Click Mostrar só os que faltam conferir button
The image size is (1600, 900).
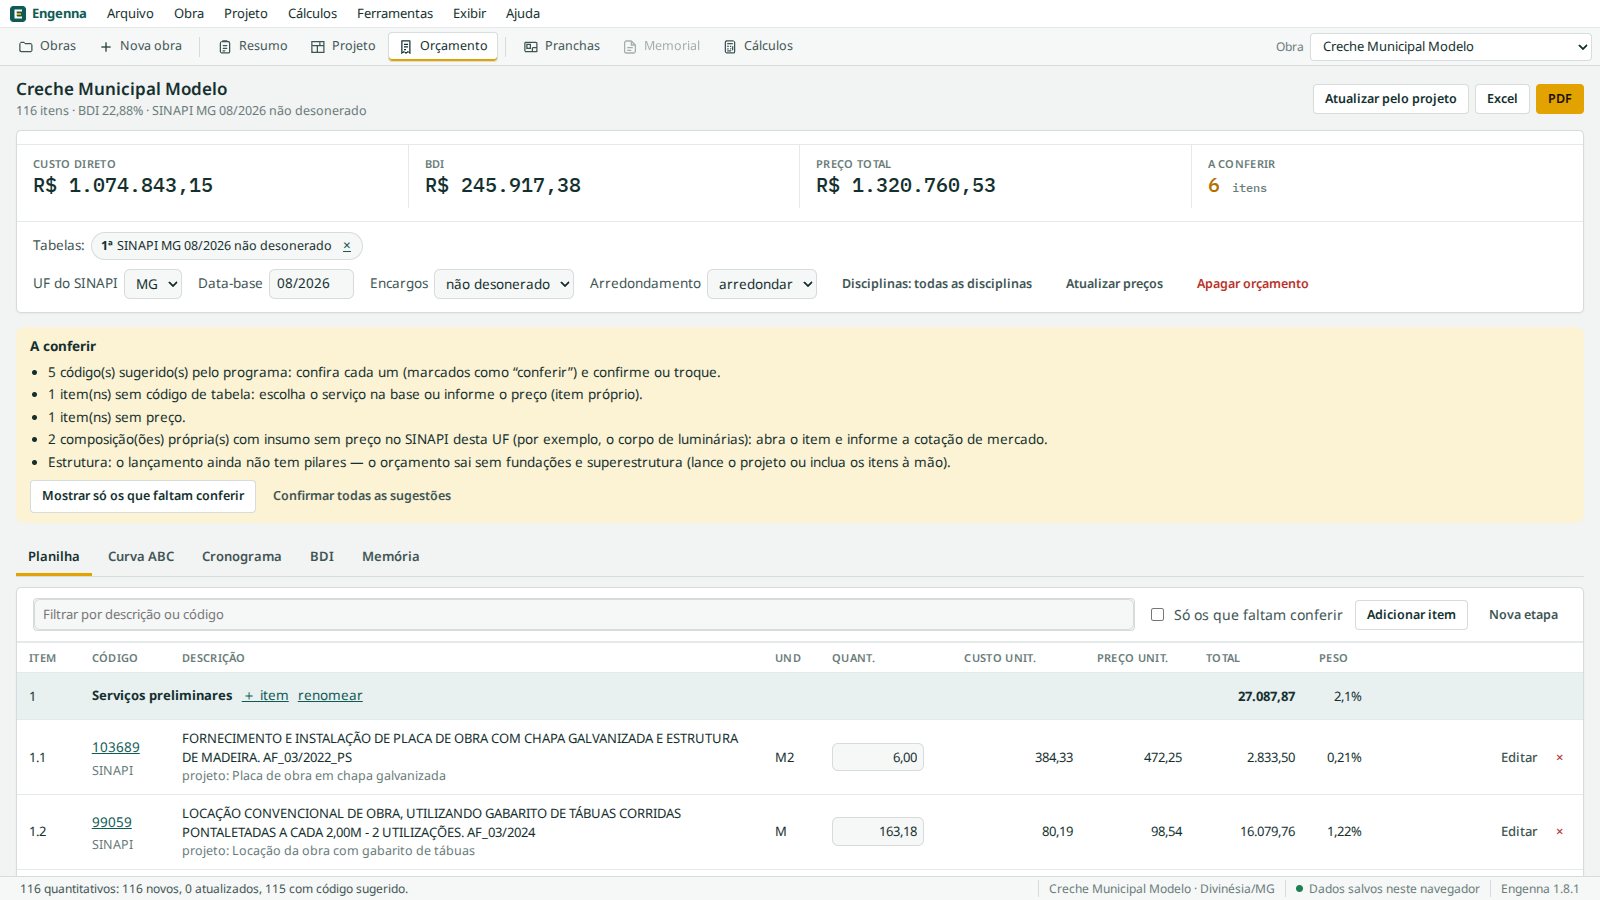pyautogui.click(x=143, y=496)
